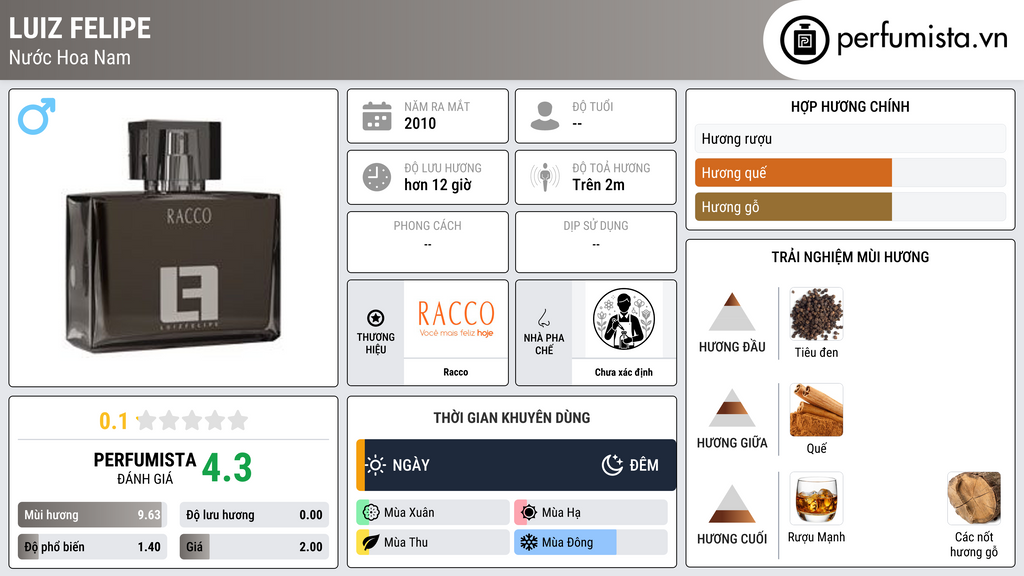Select the Mùa Hạ season option
Image resolution: width=1024 pixels, height=576 pixels.
591,513
